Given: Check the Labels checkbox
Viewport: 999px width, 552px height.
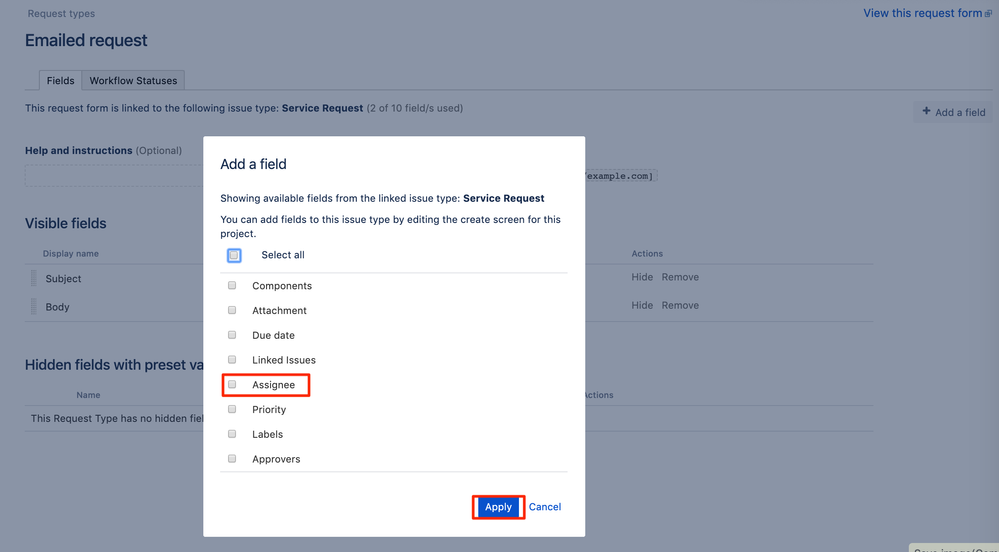Looking at the screenshot, I should click(232, 434).
